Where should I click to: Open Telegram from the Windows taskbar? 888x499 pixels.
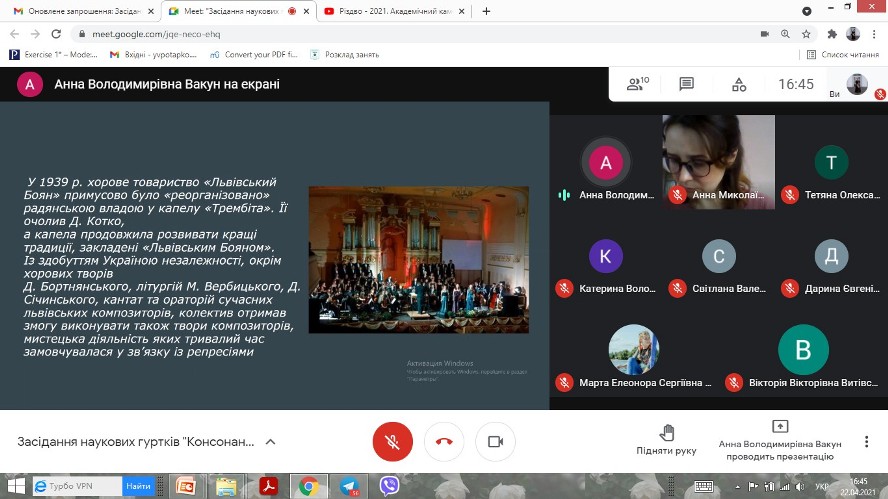(349, 486)
